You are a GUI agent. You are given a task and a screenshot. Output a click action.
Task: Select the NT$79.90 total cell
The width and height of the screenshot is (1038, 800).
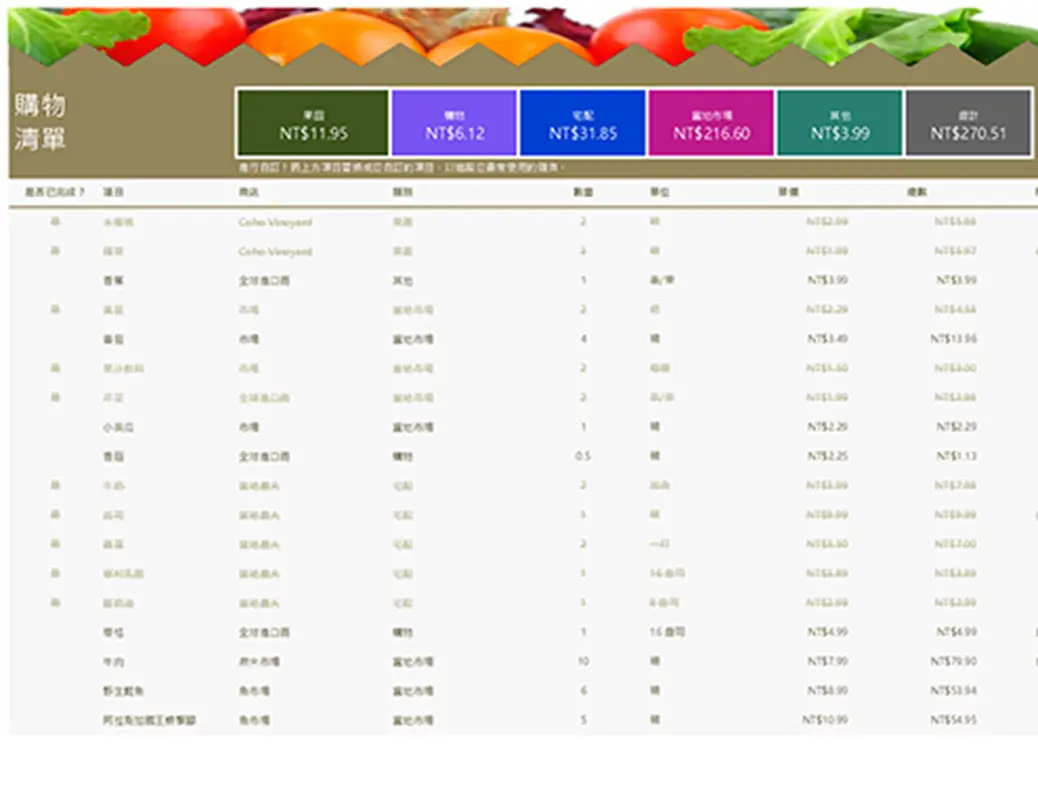click(953, 662)
